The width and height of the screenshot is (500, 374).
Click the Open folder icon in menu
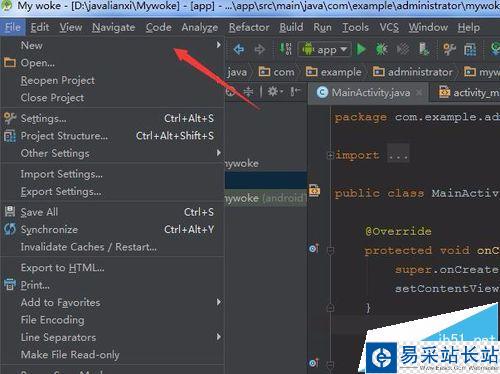[10, 62]
